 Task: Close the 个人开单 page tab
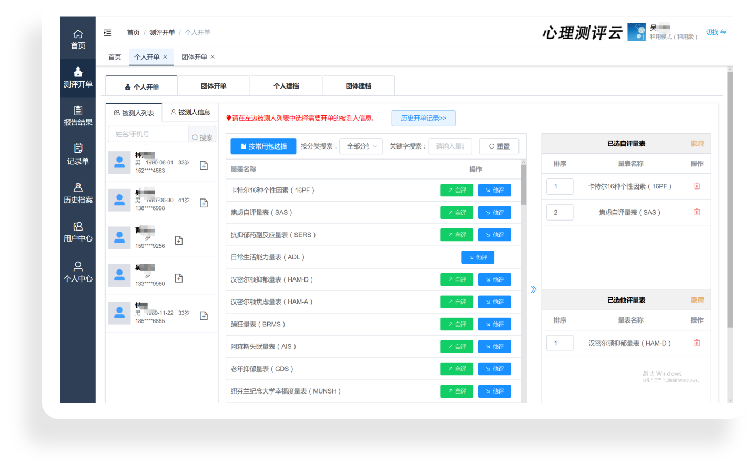(x=165, y=57)
